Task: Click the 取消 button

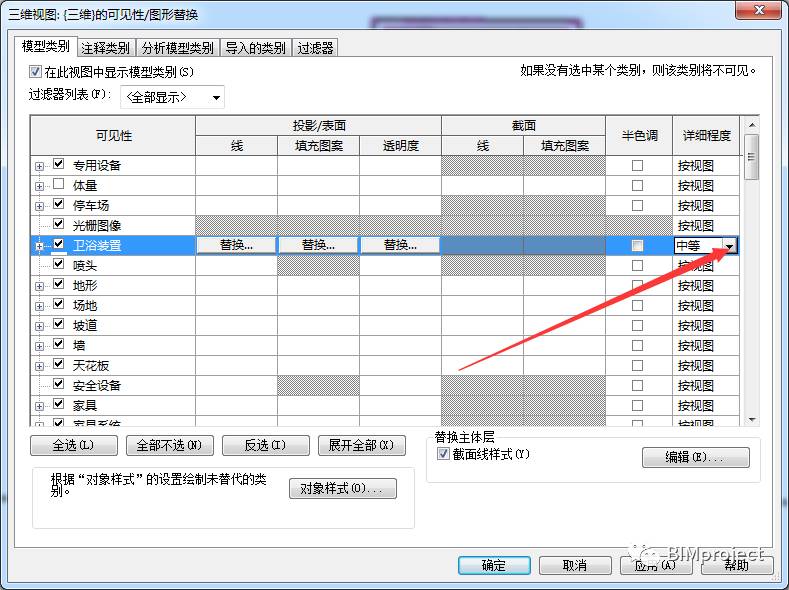Action: pos(575,565)
